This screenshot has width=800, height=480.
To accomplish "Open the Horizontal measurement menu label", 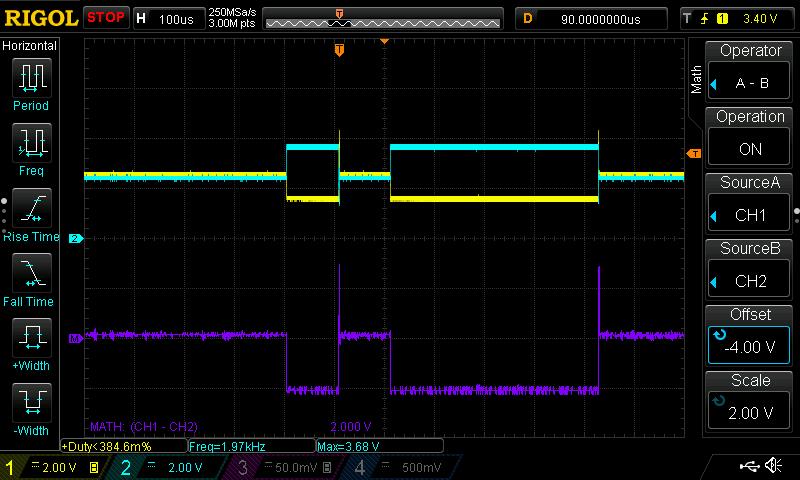I will coord(30,46).
